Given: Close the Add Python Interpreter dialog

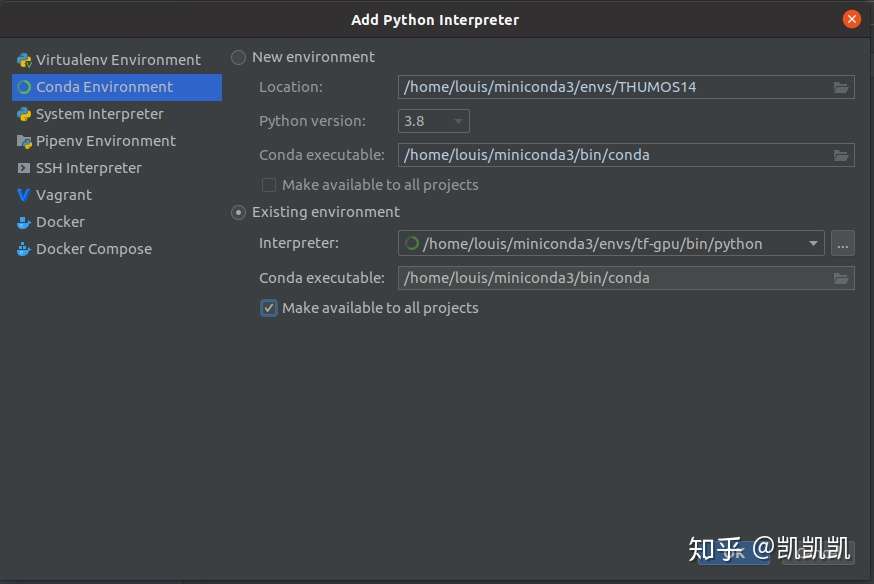Looking at the screenshot, I should pyautogui.click(x=851, y=20).
